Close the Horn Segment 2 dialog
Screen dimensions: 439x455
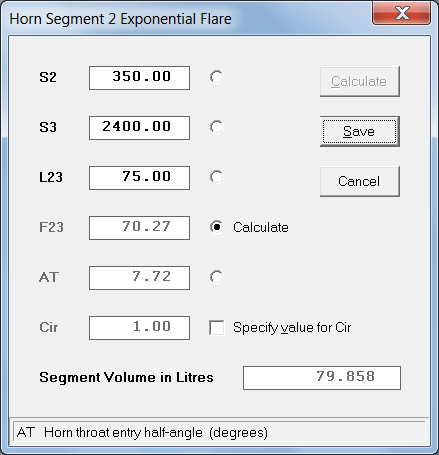click(401, 13)
